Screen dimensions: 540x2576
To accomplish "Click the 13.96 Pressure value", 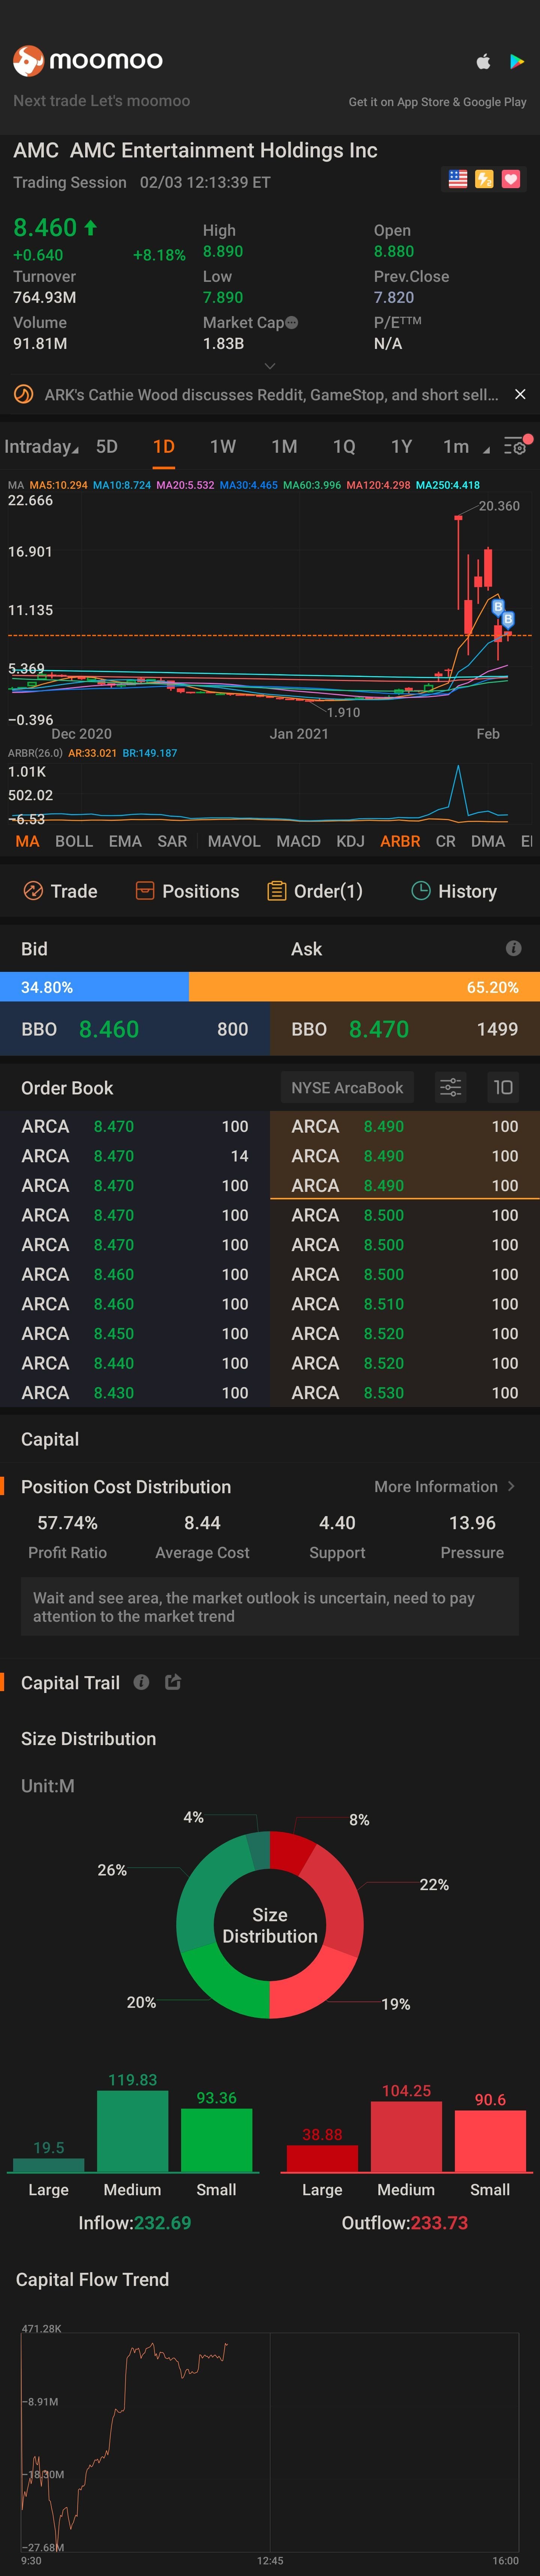I will 472,1523.
